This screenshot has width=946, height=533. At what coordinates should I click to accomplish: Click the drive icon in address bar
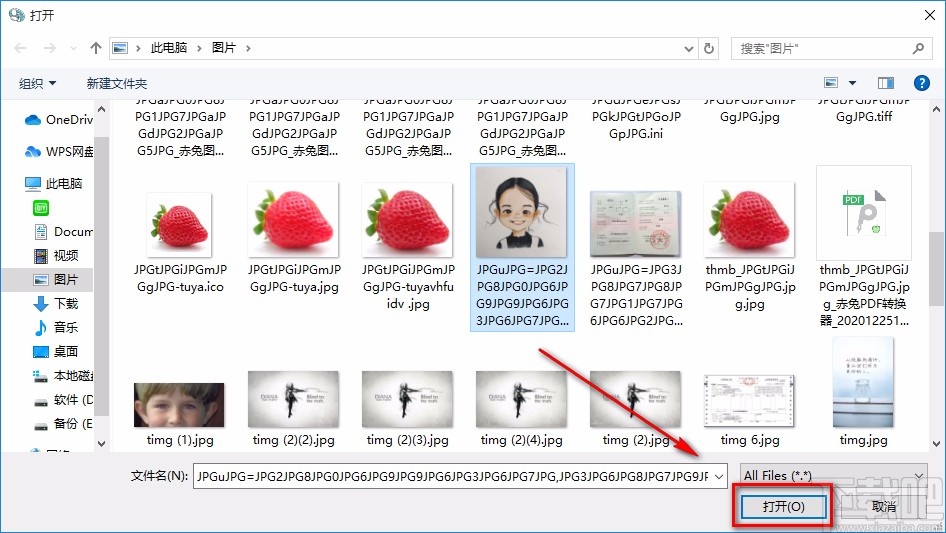pyautogui.click(x=121, y=48)
